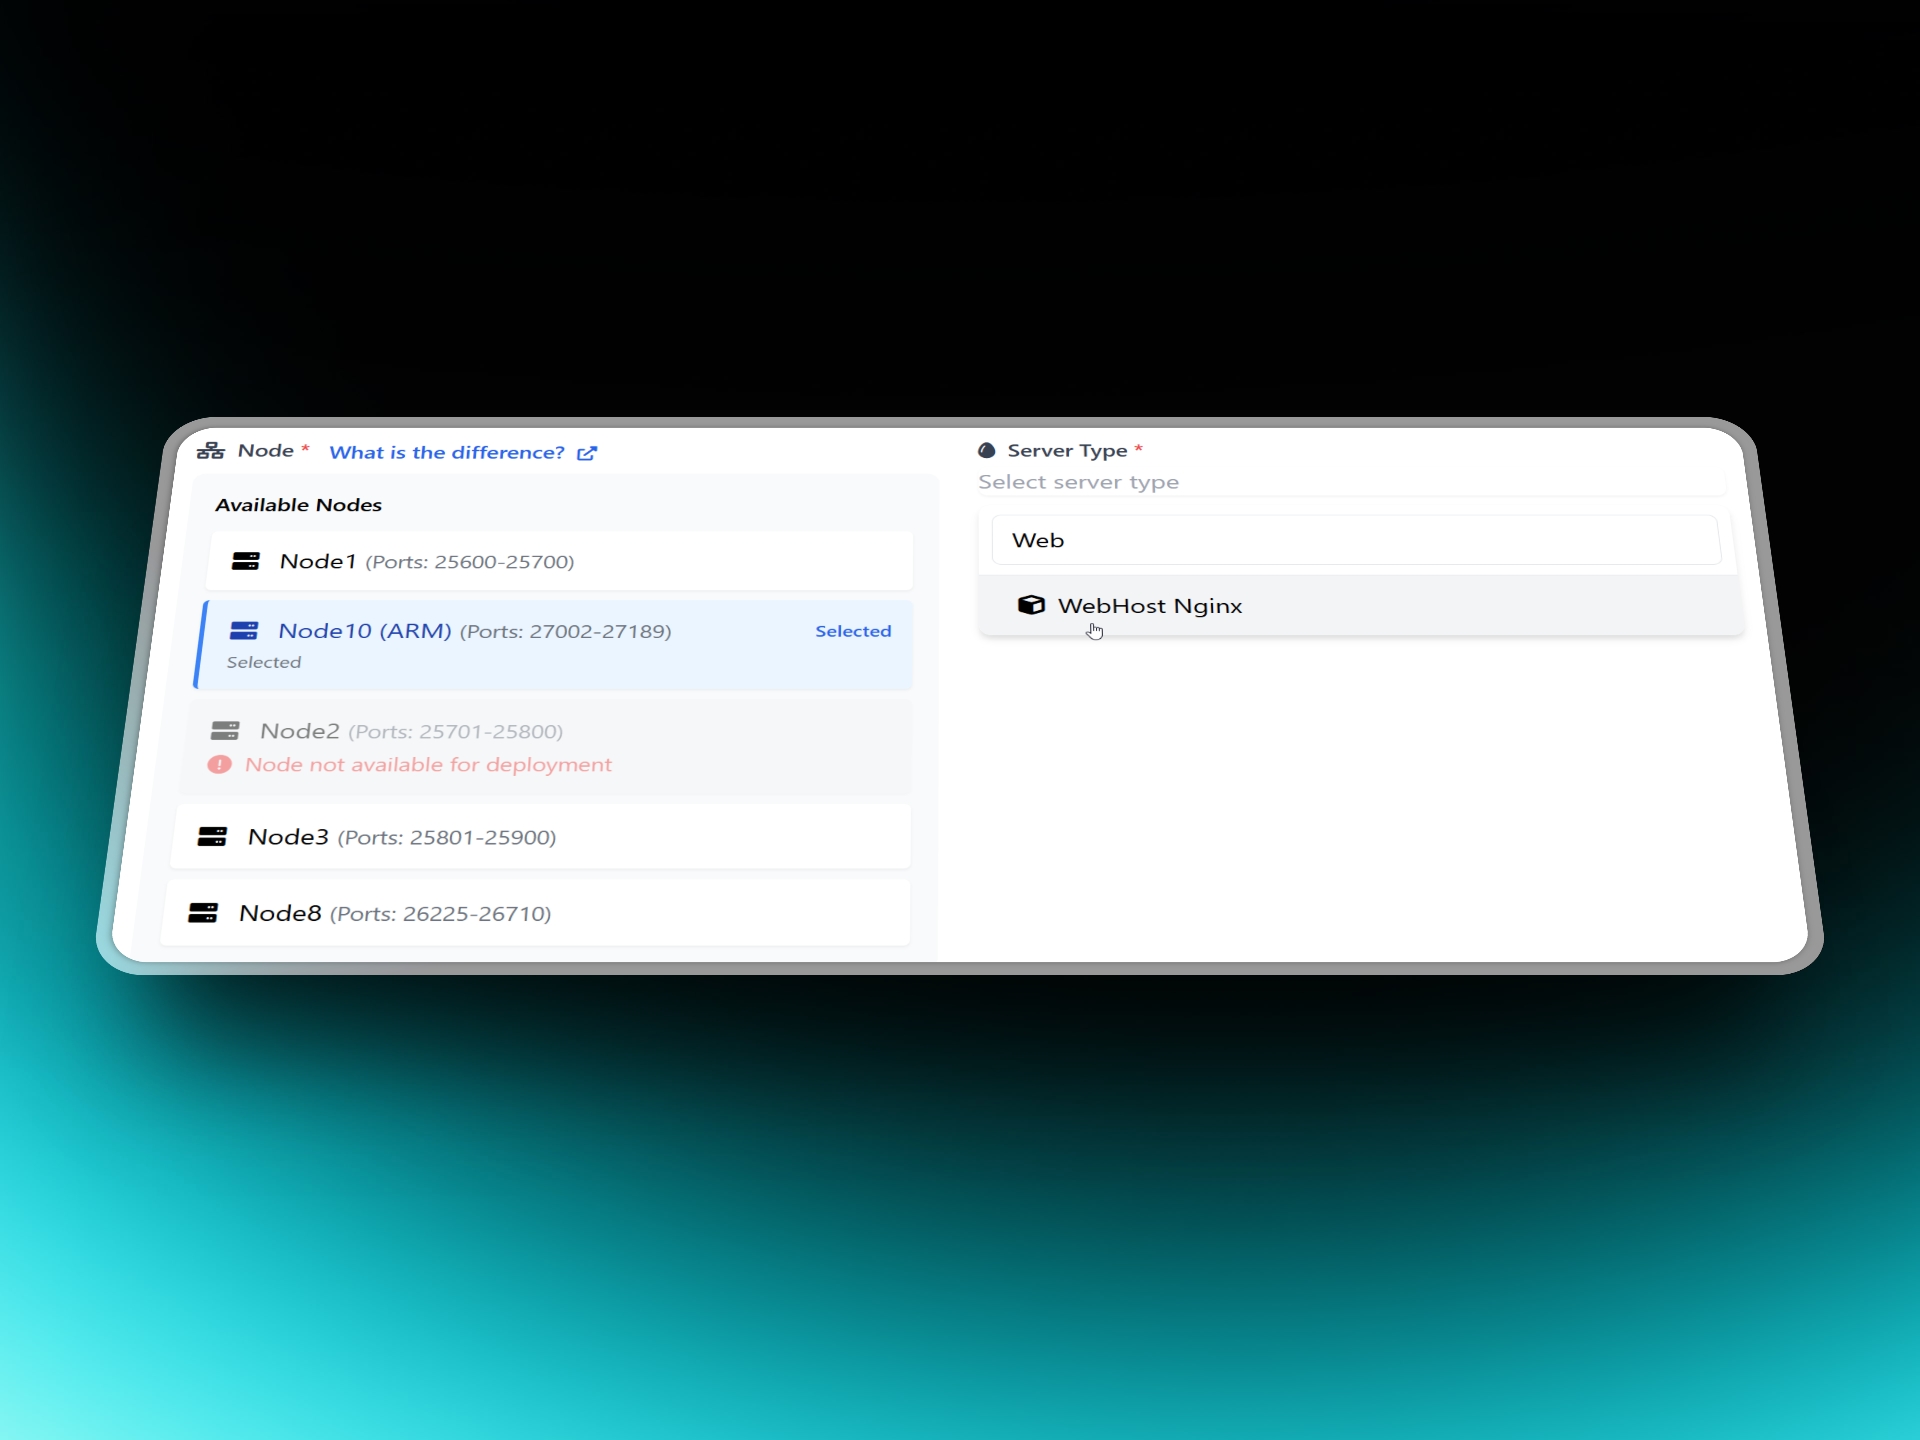Screen dimensions: 1920x1440
Task: Click the network icon next to the Node label
Action: [x=211, y=451]
